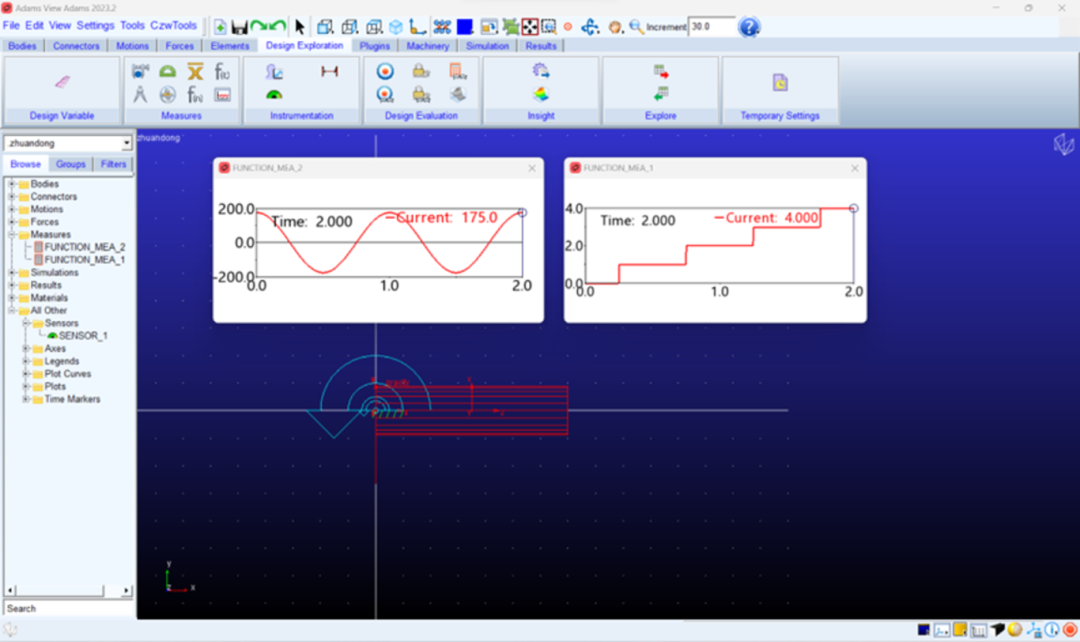Click the Design Variable pencil icon
1080x642 pixels.
coord(62,82)
